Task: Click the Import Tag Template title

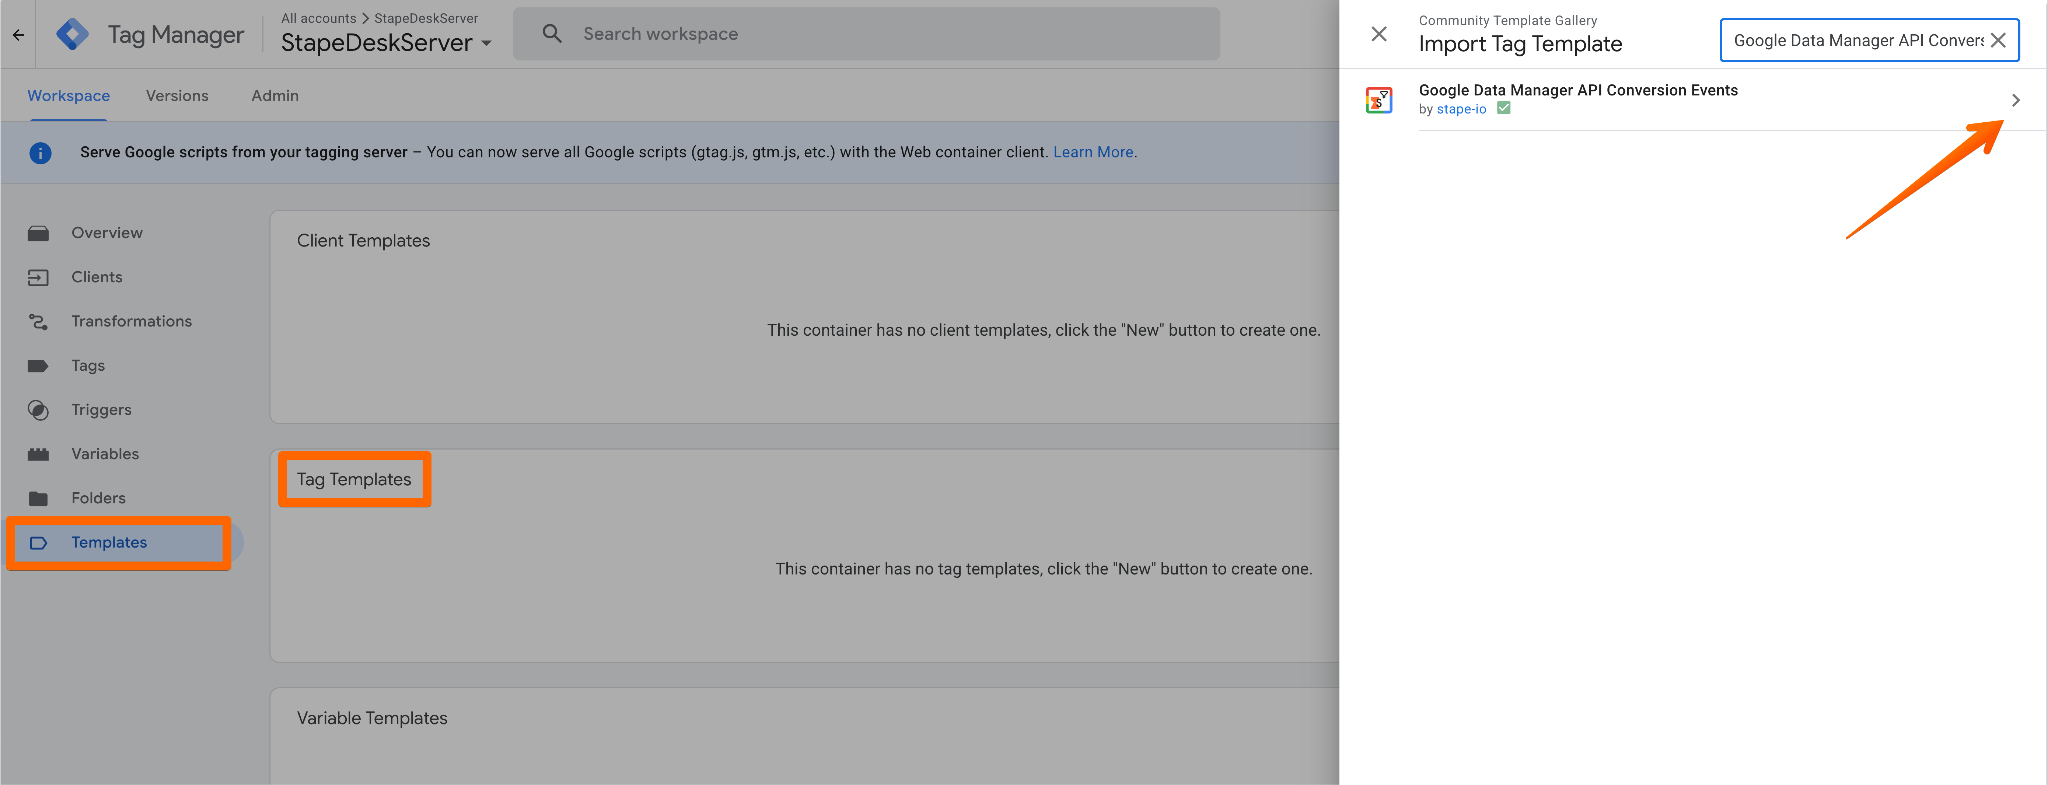Action: click(x=1520, y=44)
